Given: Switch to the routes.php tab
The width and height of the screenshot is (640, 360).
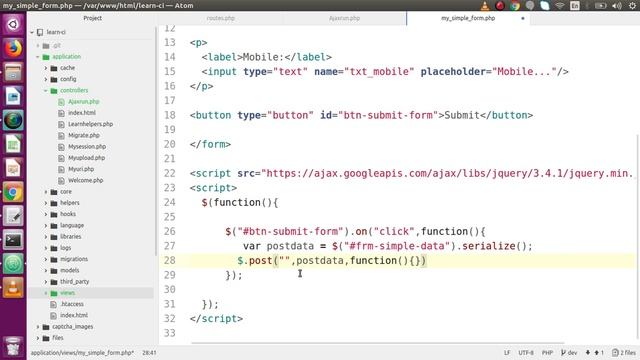Looking at the screenshot, I should tap(220, 18).
